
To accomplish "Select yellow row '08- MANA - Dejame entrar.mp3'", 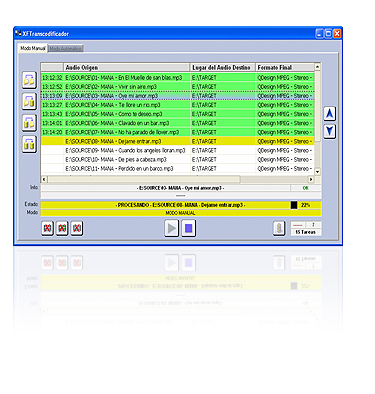I will point(177,141).
